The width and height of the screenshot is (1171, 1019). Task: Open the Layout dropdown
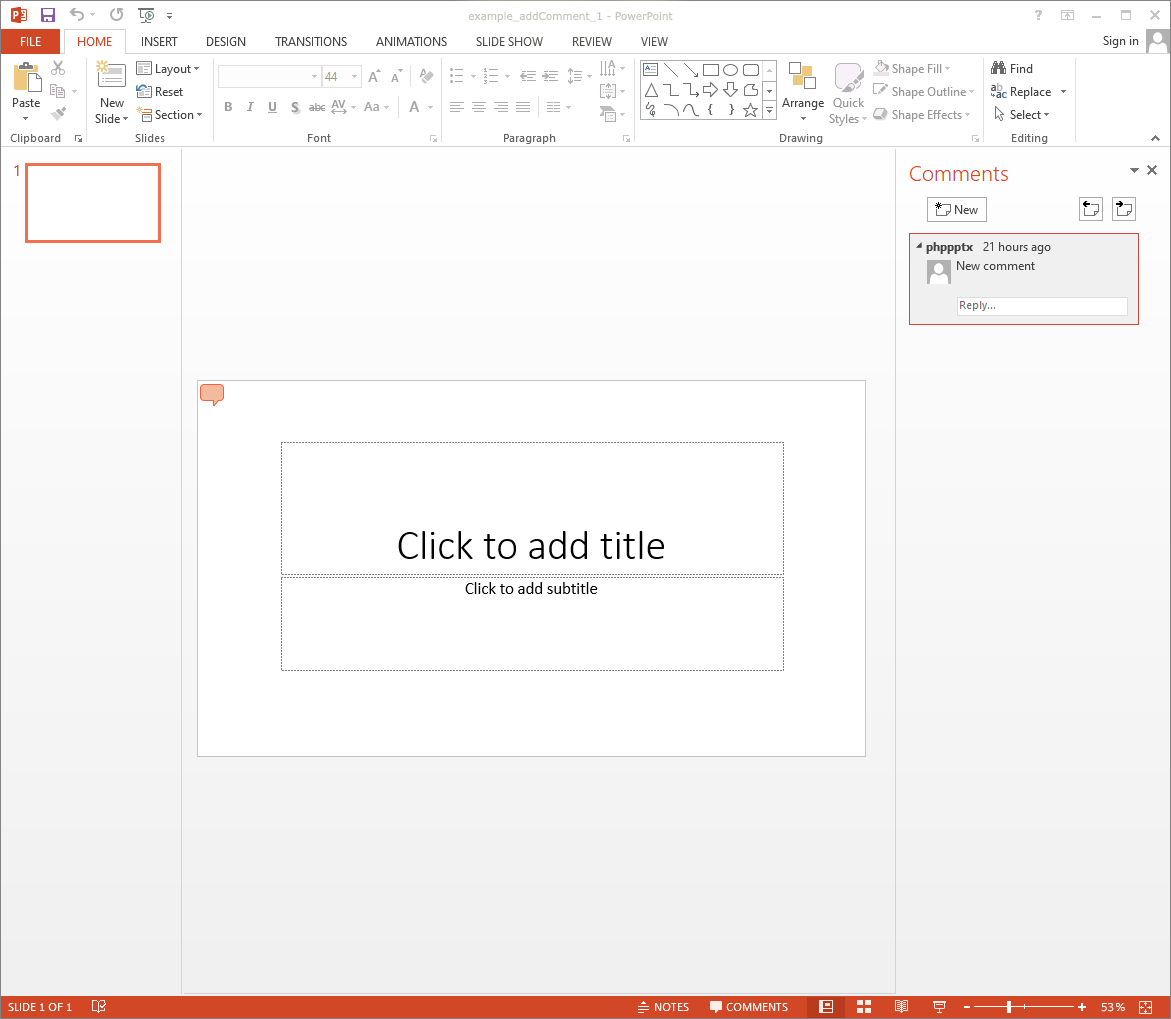[168, 69]
